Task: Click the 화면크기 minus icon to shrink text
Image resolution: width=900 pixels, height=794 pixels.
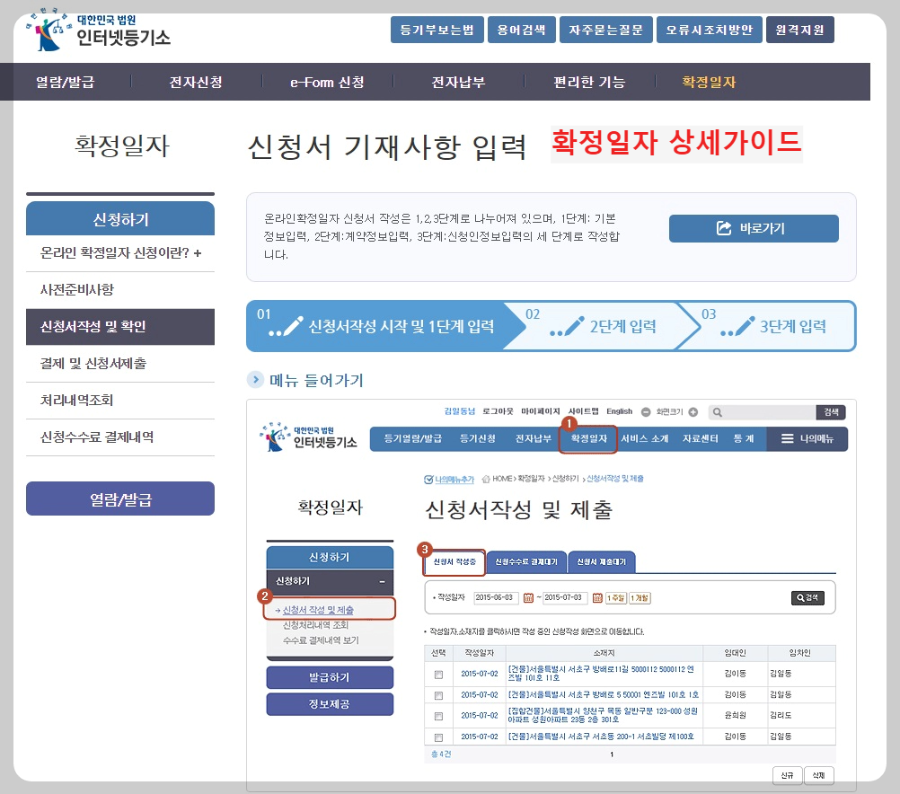Action: pos(646,410)
